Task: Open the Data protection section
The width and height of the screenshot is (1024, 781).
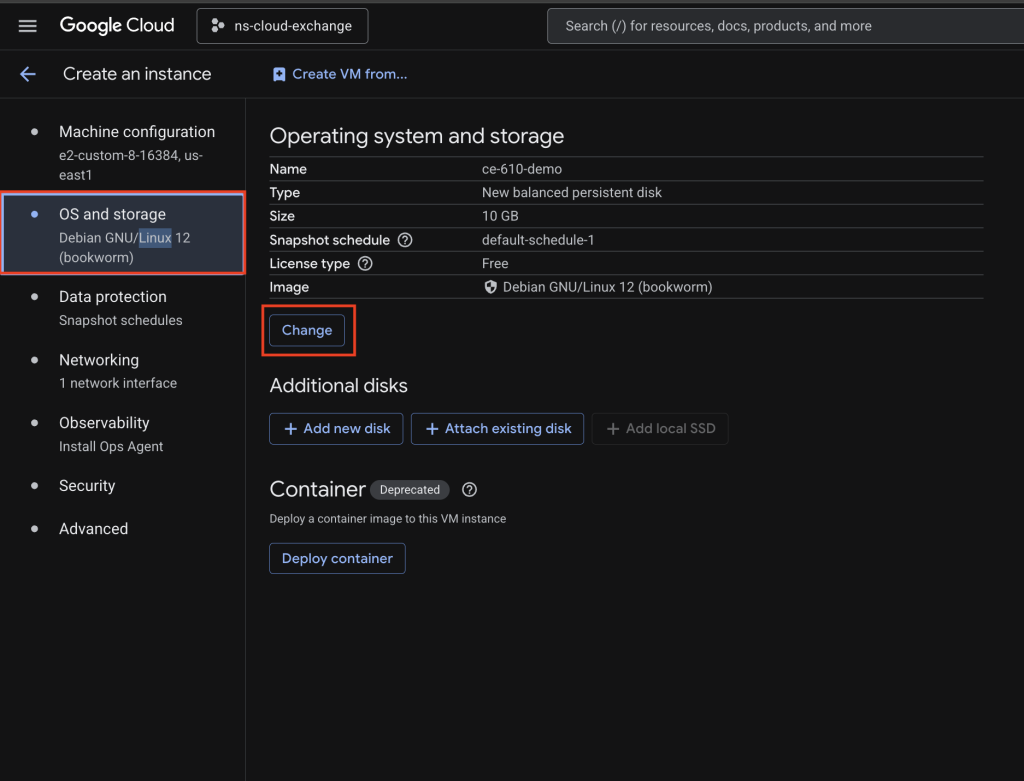Action: pyautogui.click(x=123, y=308)
